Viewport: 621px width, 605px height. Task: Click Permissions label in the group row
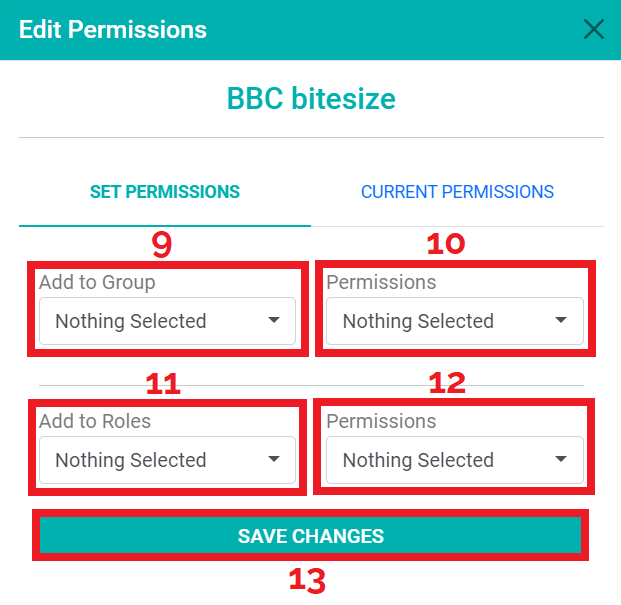pyautogui.click(x=381, y=282)
